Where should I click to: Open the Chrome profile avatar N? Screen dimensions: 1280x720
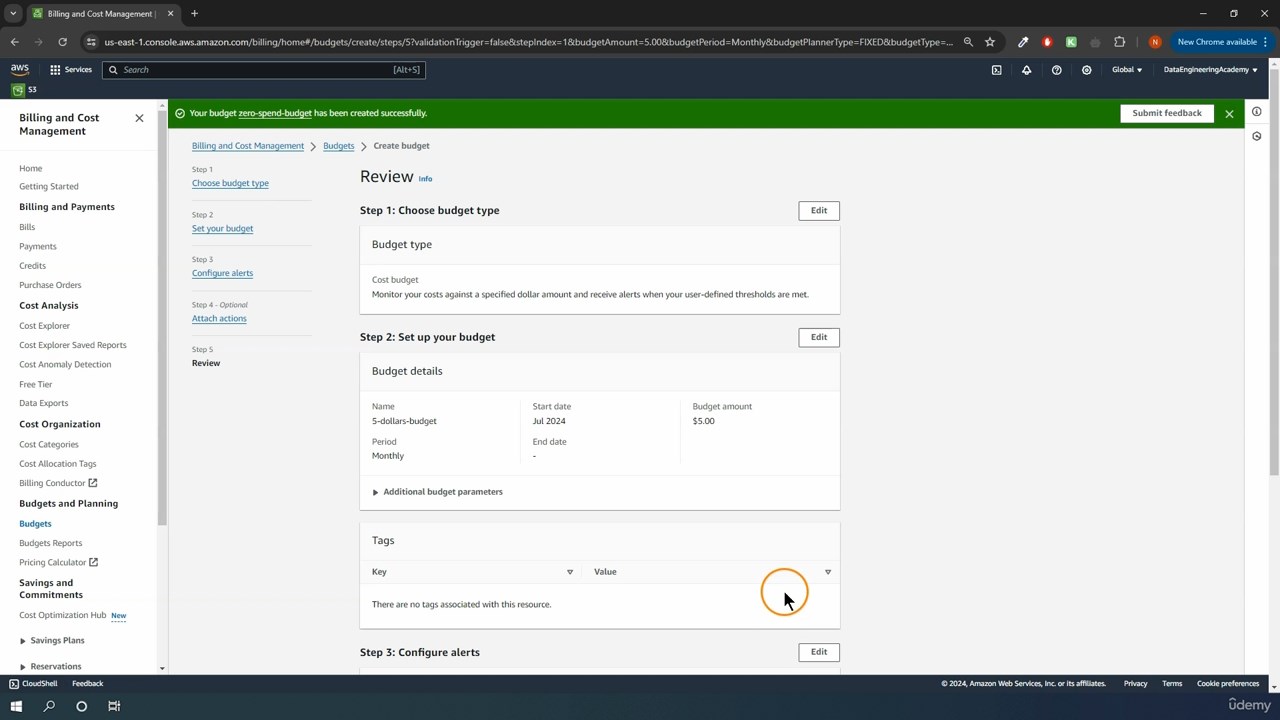click(x=1155, y=42)
